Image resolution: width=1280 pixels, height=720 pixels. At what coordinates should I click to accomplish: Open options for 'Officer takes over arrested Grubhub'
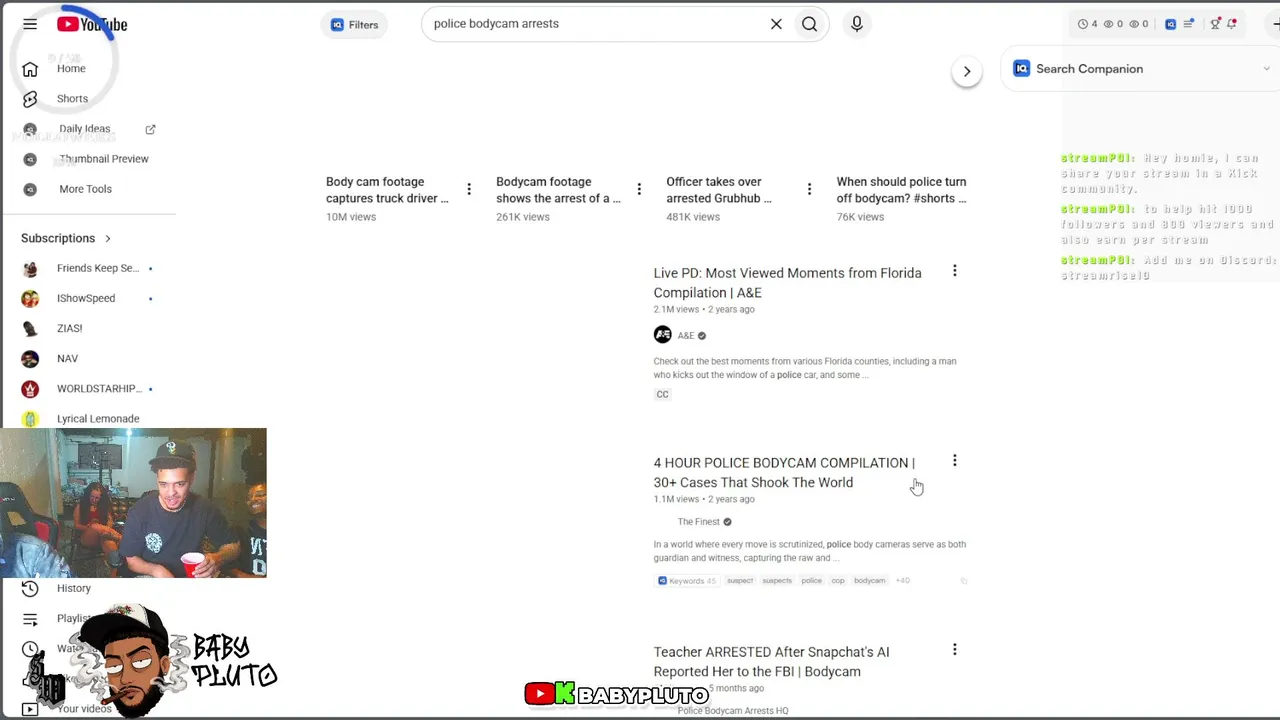point(809,189)
